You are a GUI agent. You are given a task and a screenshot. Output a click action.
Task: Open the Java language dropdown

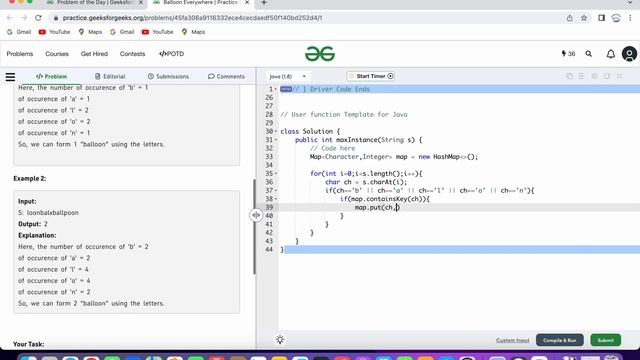(287, 76)
